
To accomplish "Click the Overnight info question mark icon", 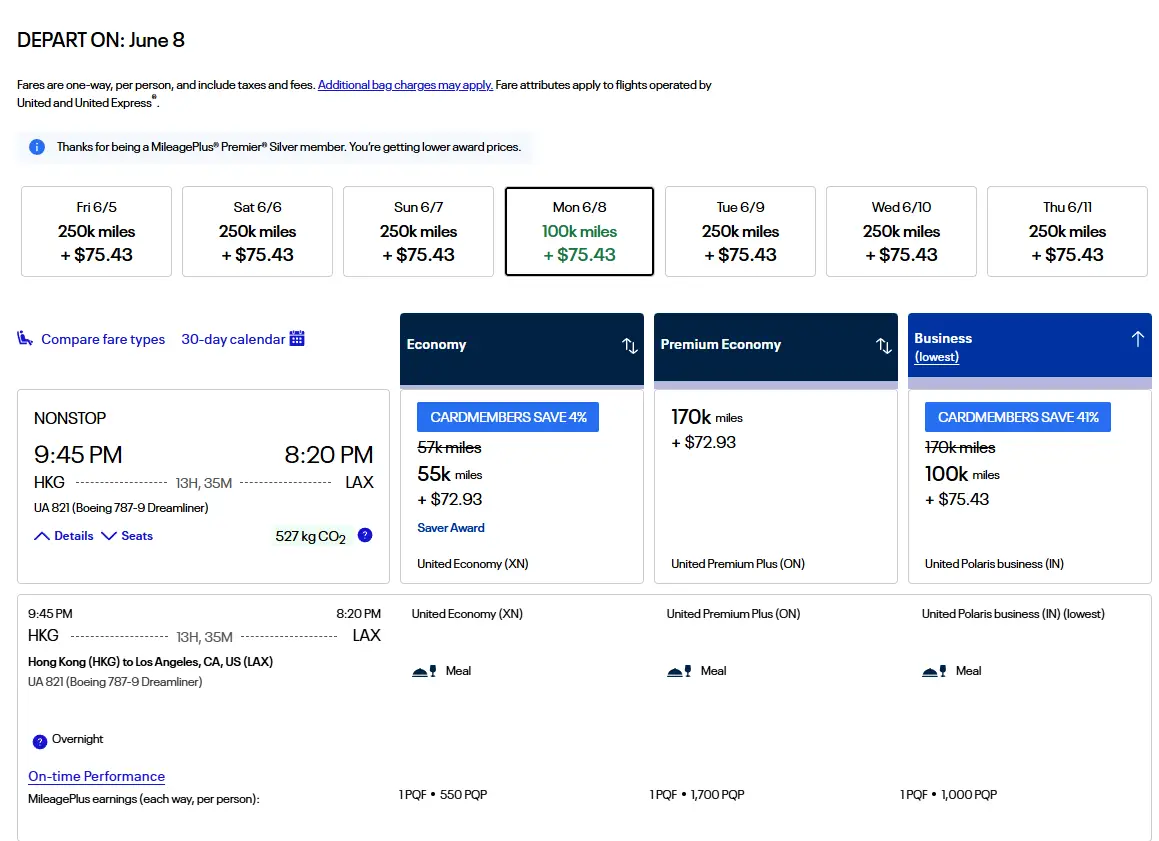I will tap(40, 741).
